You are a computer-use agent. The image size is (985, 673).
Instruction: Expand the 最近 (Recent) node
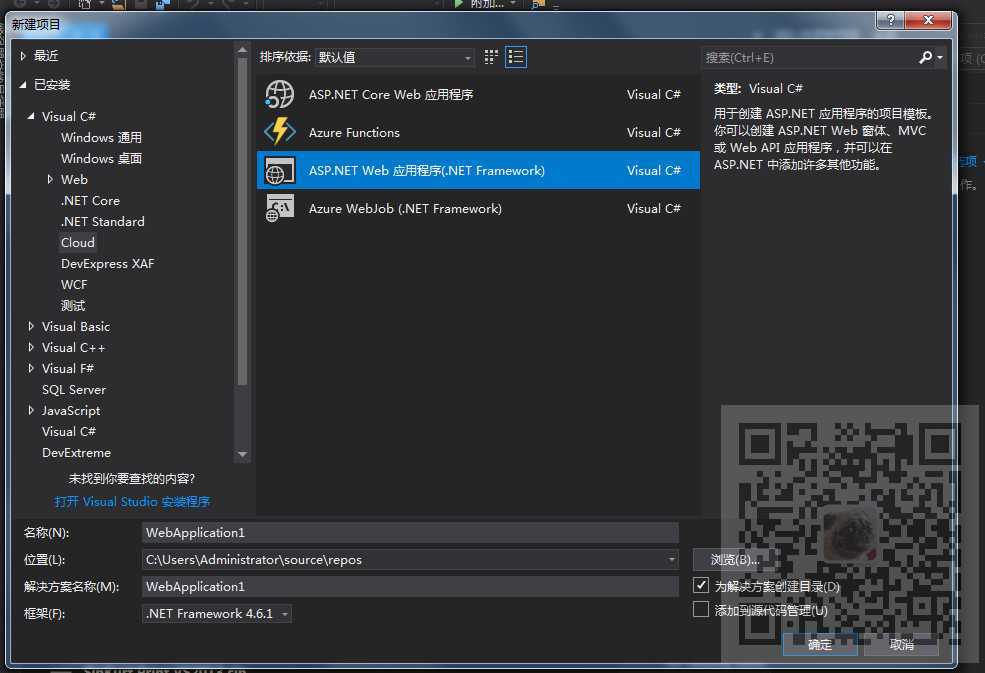click(23, 56)
